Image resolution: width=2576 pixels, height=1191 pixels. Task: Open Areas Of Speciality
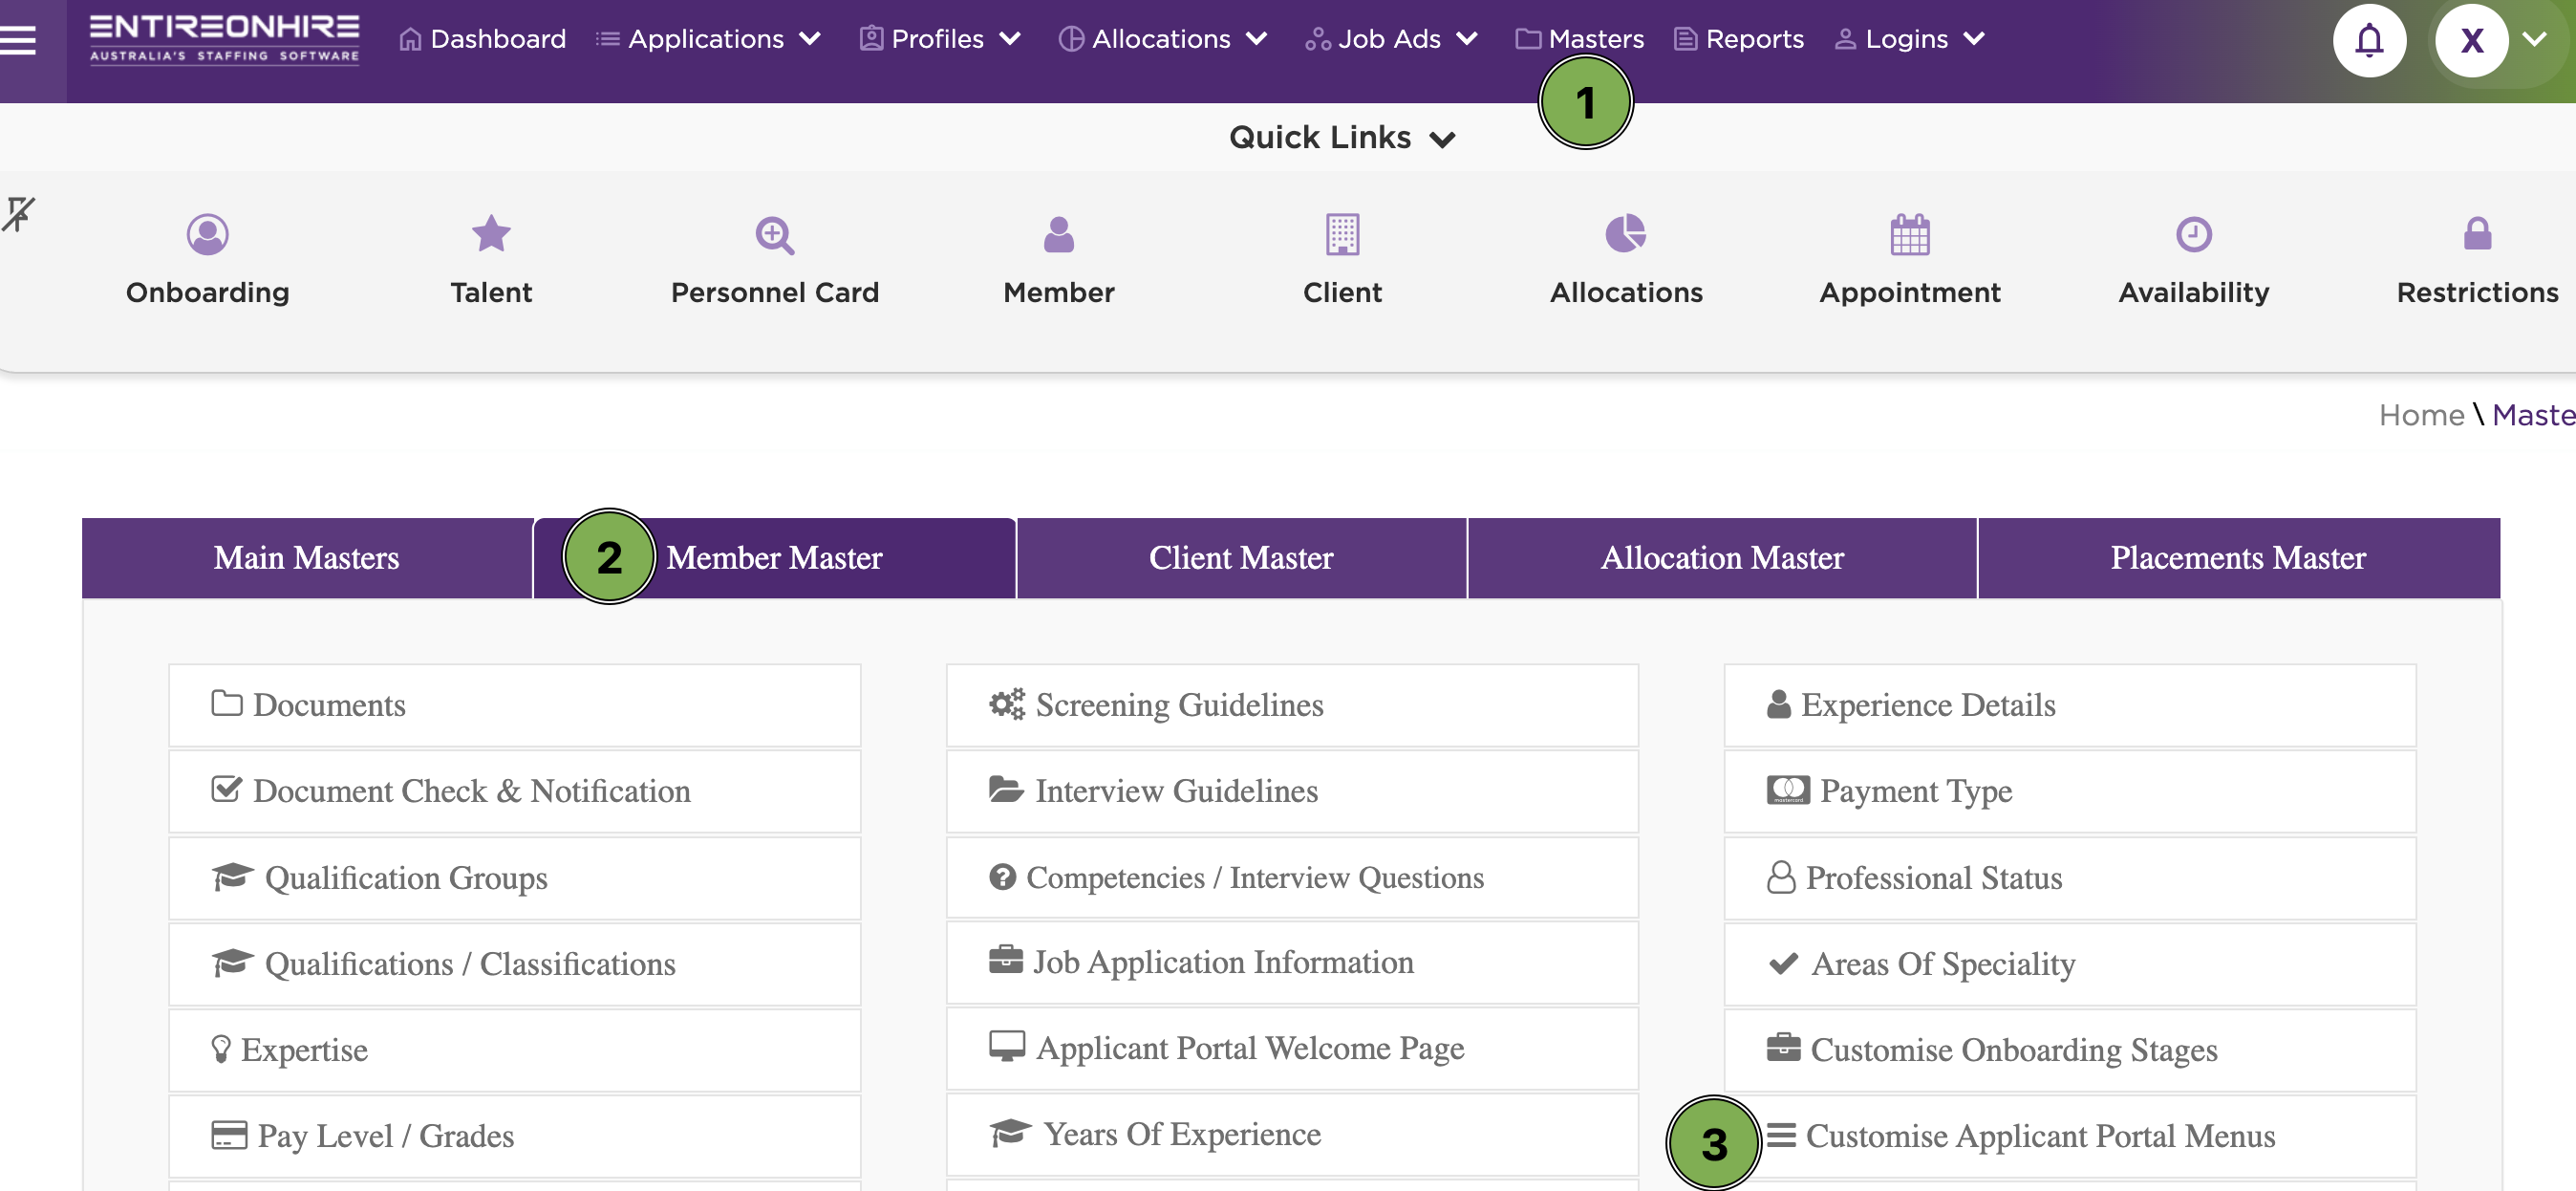click(2070, 964)
